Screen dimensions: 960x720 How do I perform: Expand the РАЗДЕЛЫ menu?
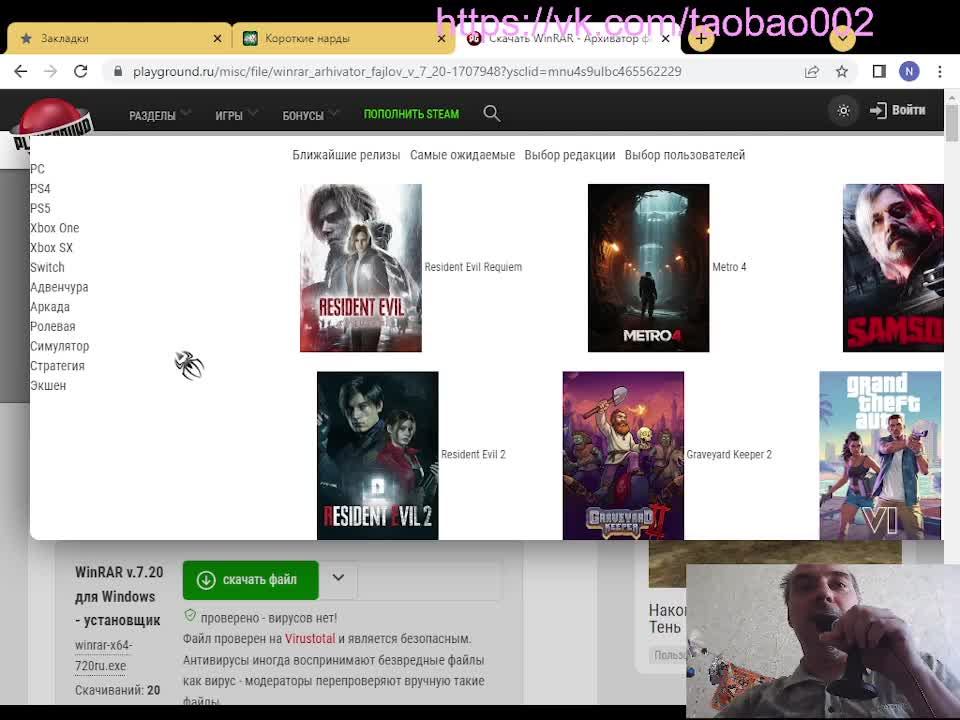[x=159, y=115]
